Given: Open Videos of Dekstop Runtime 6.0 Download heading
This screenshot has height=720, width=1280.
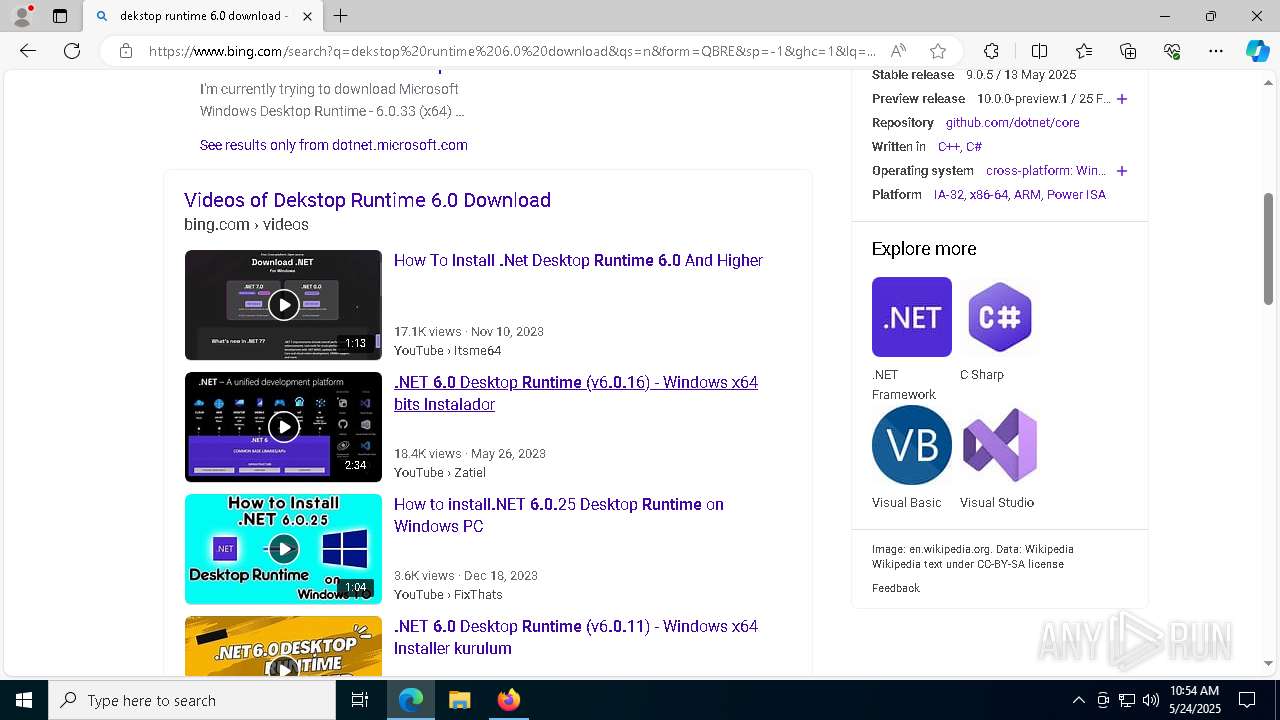Looking at the screenshot, I should click(367, 200).
